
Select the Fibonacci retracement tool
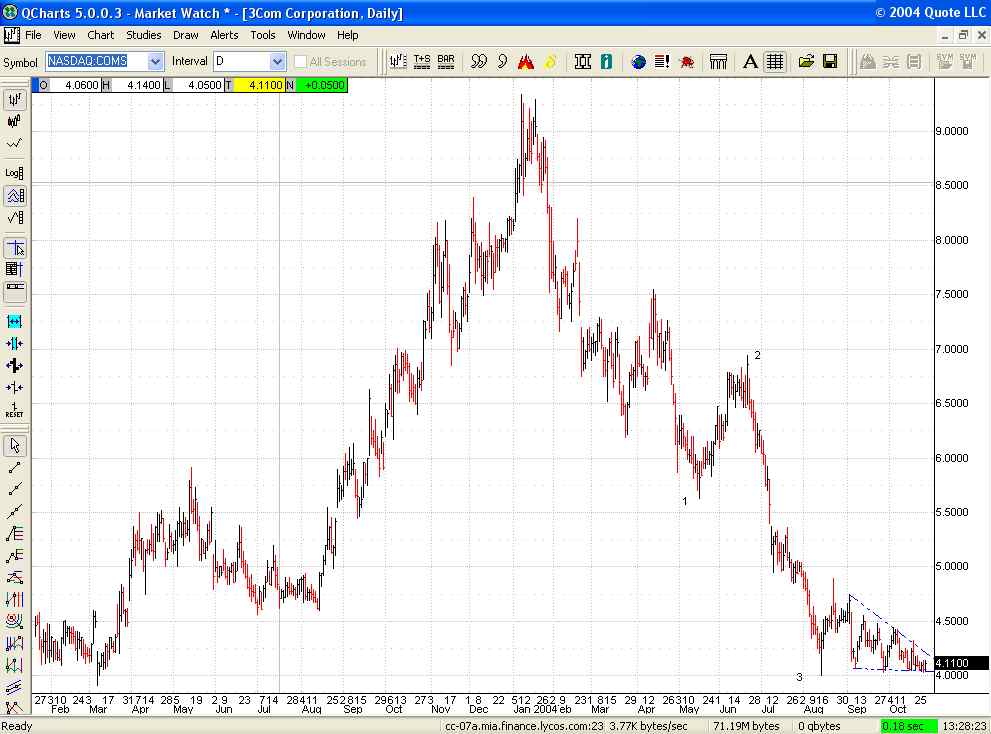14,534
